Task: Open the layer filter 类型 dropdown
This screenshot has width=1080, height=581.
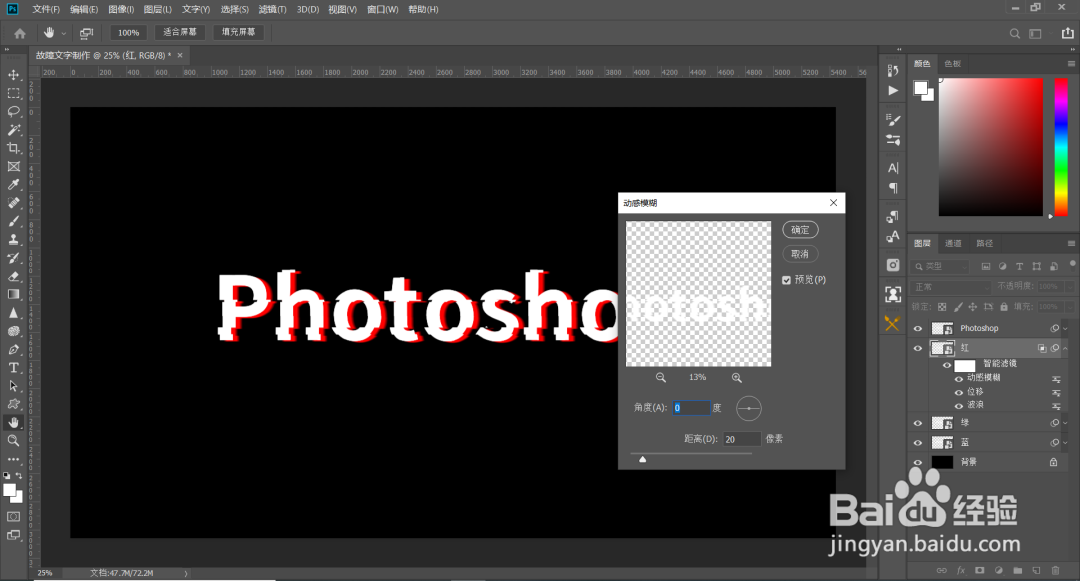Action: (x=939, y=266)
